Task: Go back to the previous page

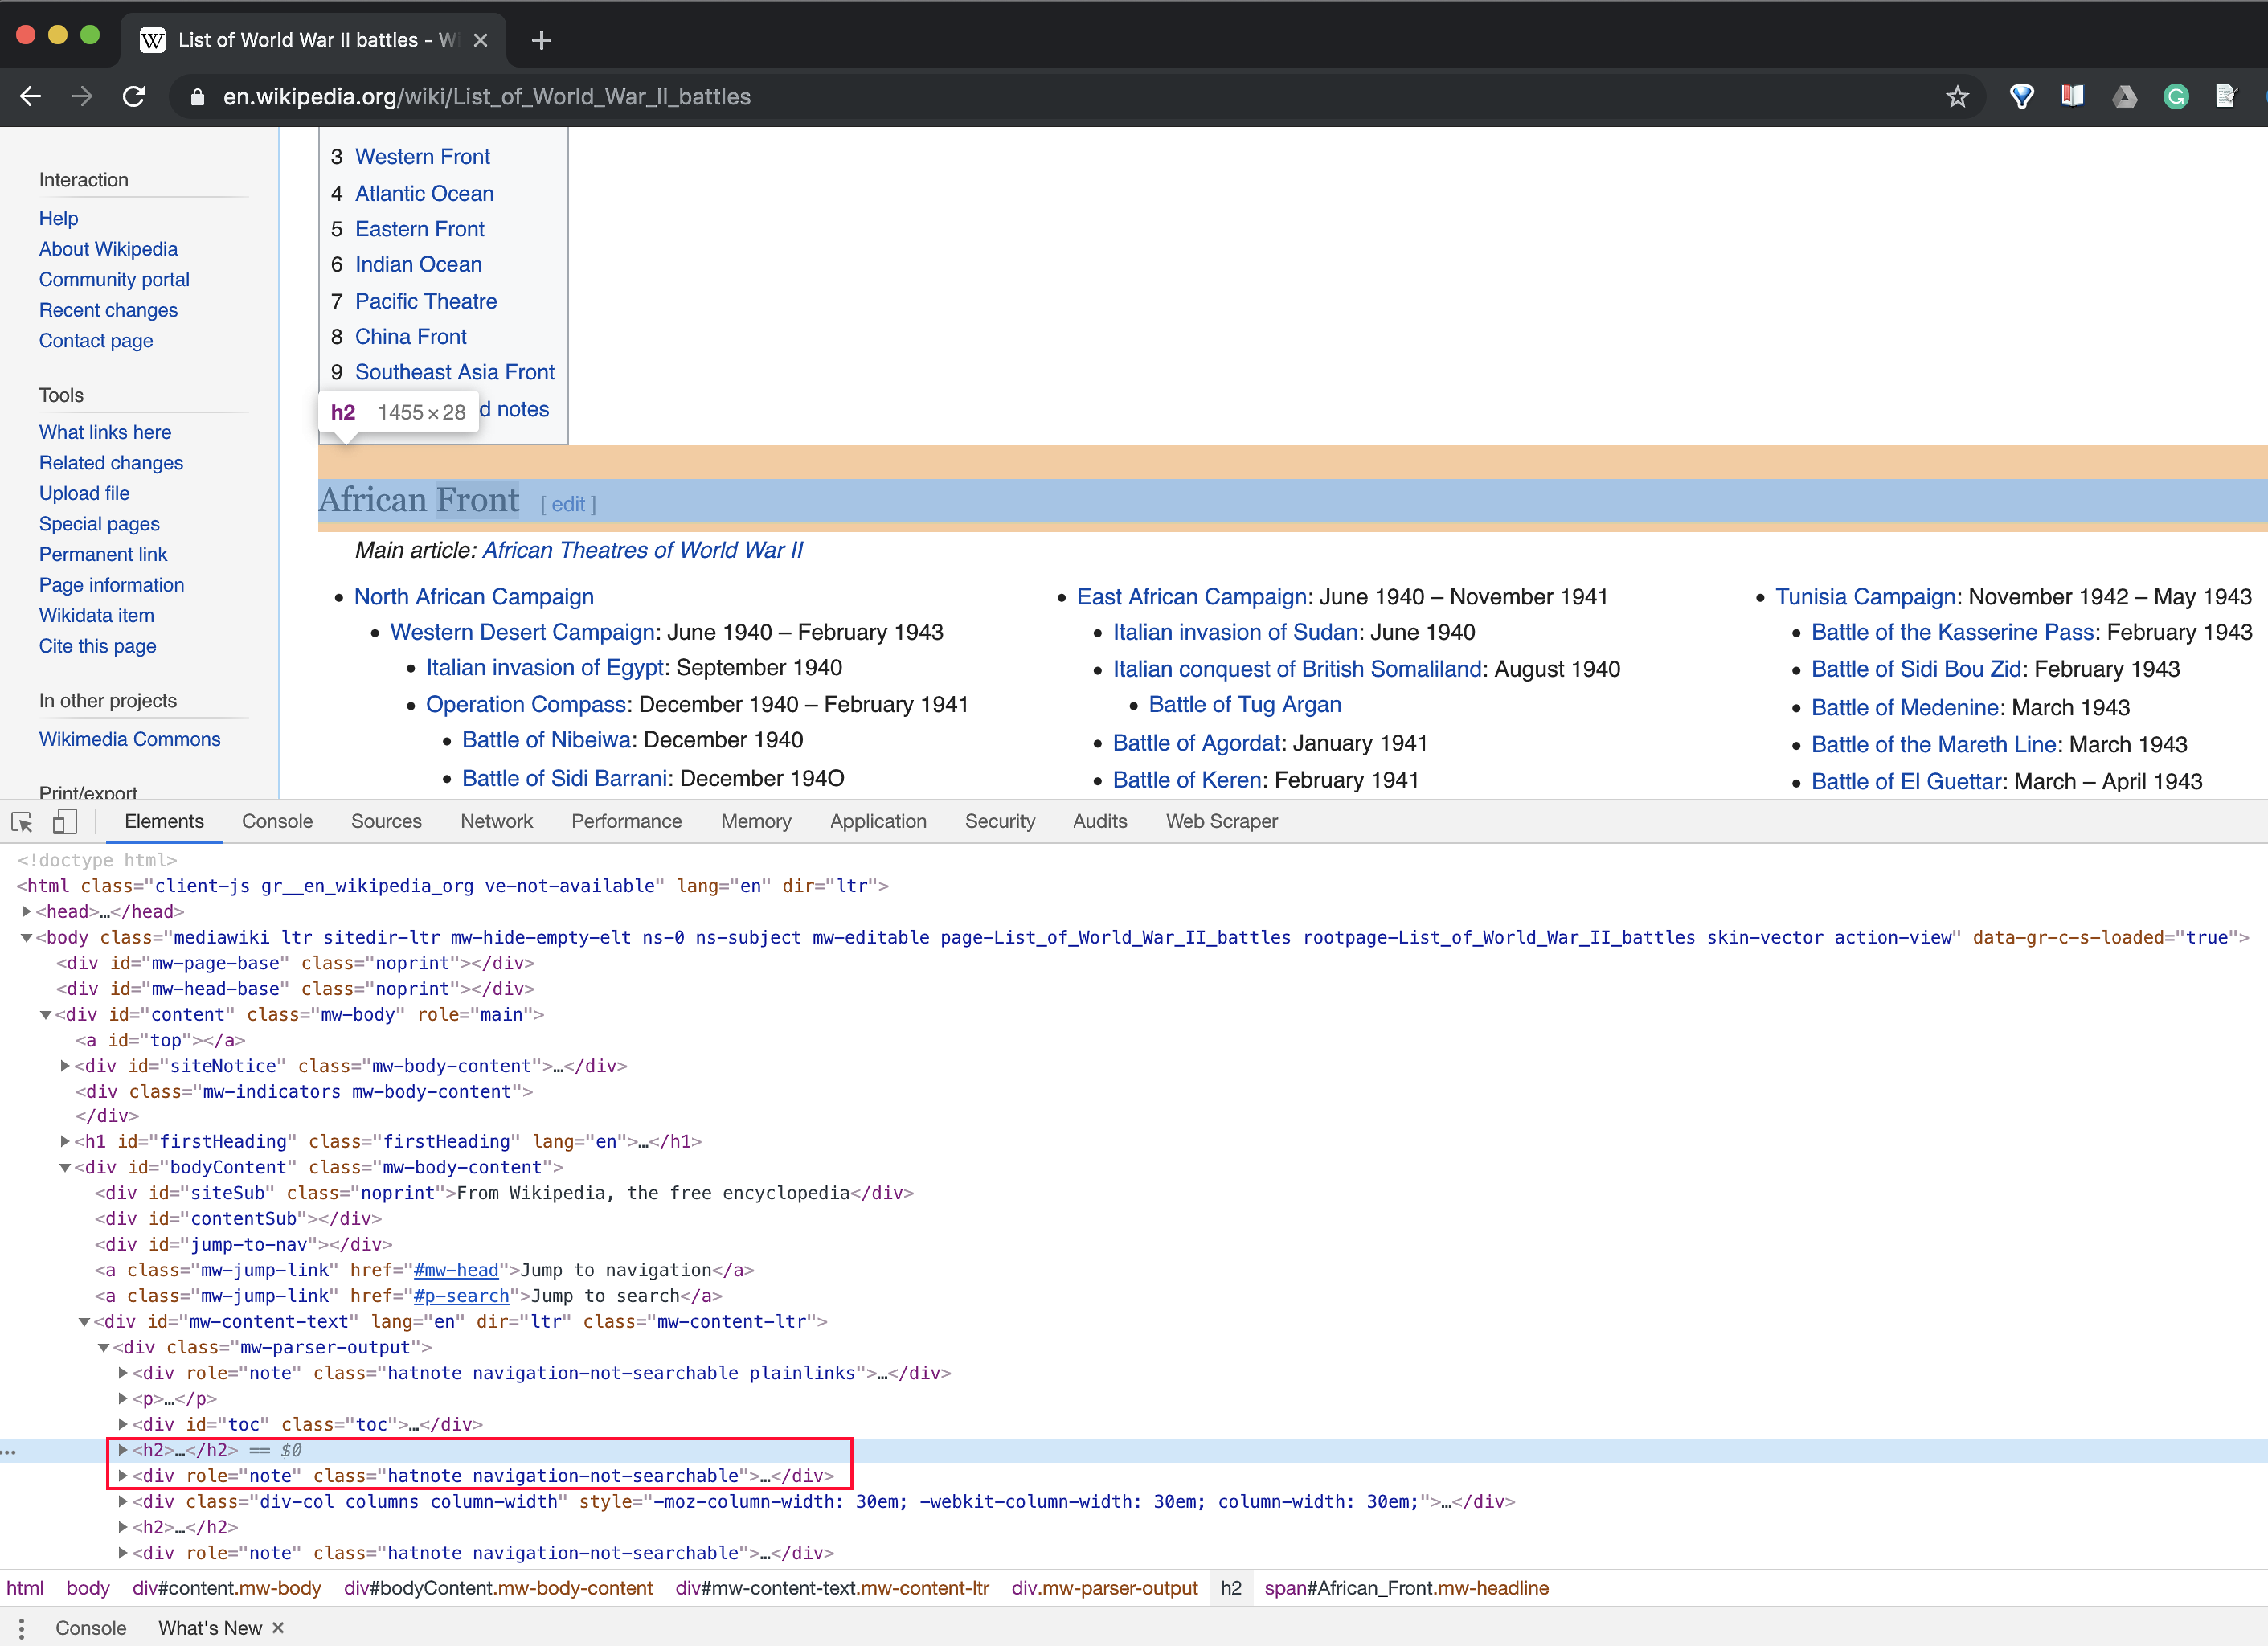Action: click(x=31, y=97)
